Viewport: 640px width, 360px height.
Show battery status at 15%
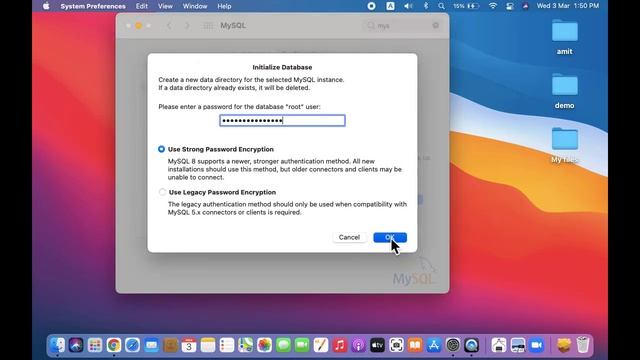[x=466, y=6]
